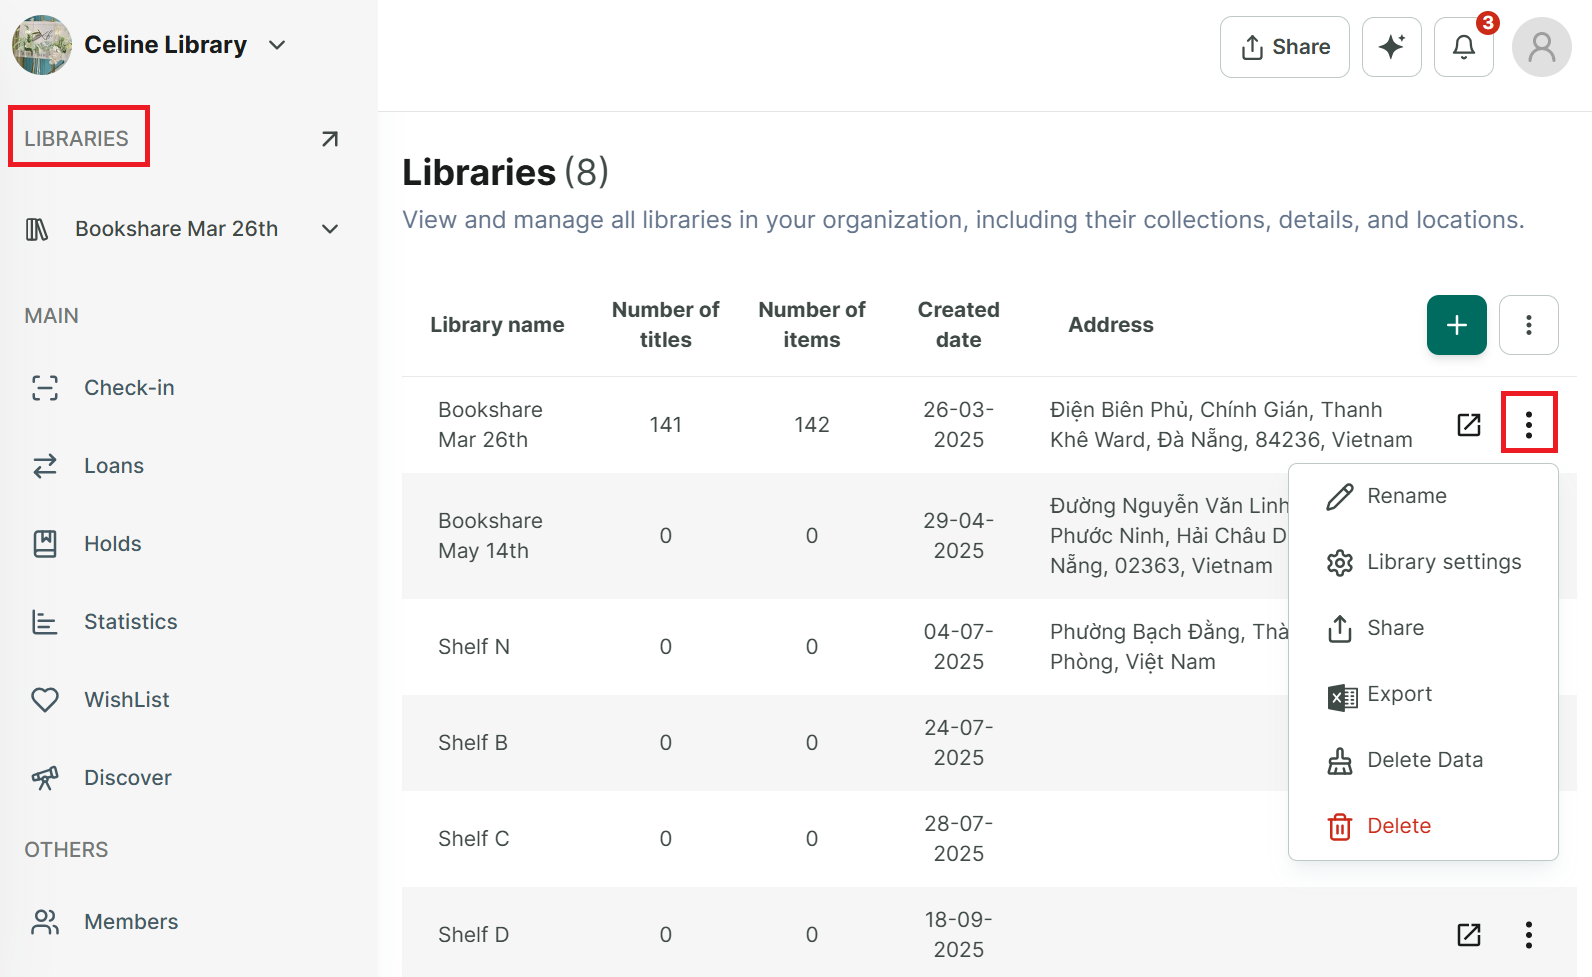The width and height of the screenshot is (1592, 977).
Task: Expand the Celine Library organization dropdown
Action: pos(277,45)
